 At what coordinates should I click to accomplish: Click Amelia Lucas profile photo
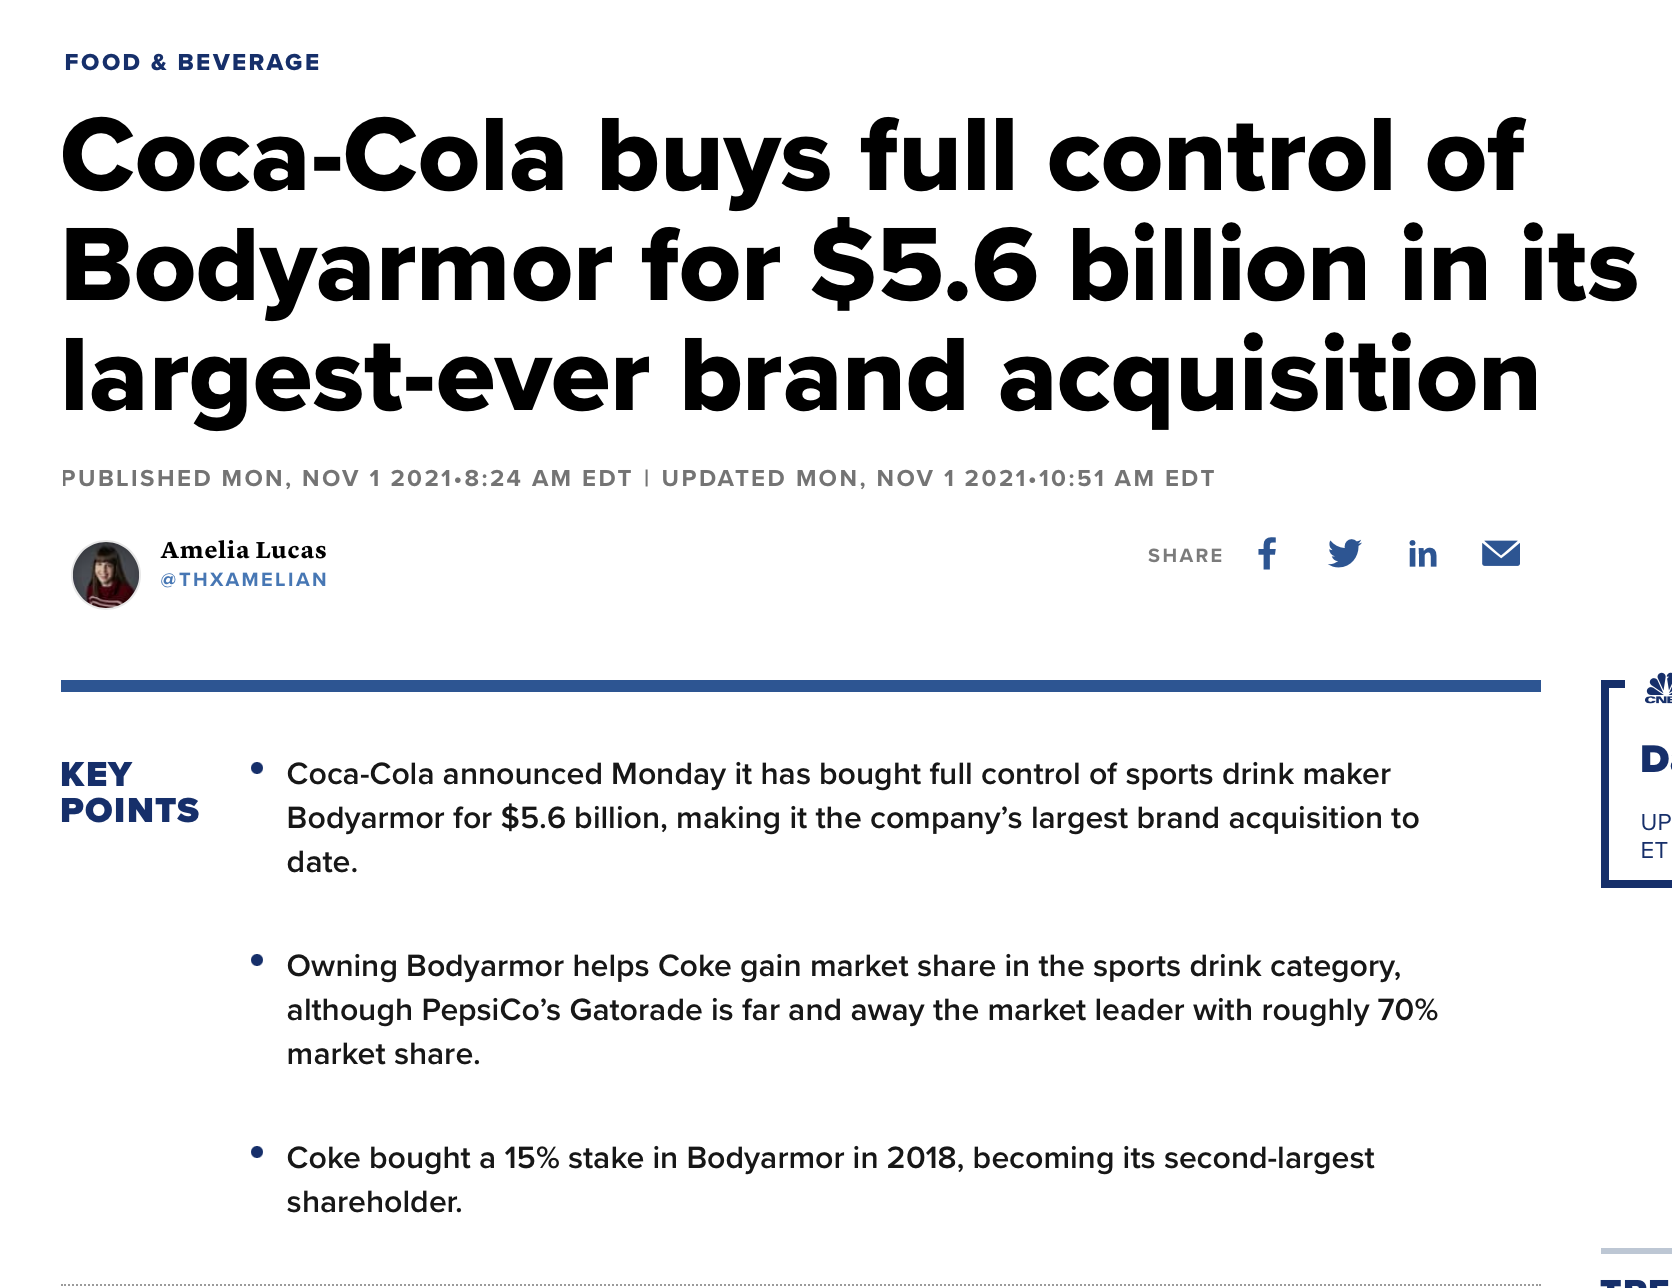106,575
